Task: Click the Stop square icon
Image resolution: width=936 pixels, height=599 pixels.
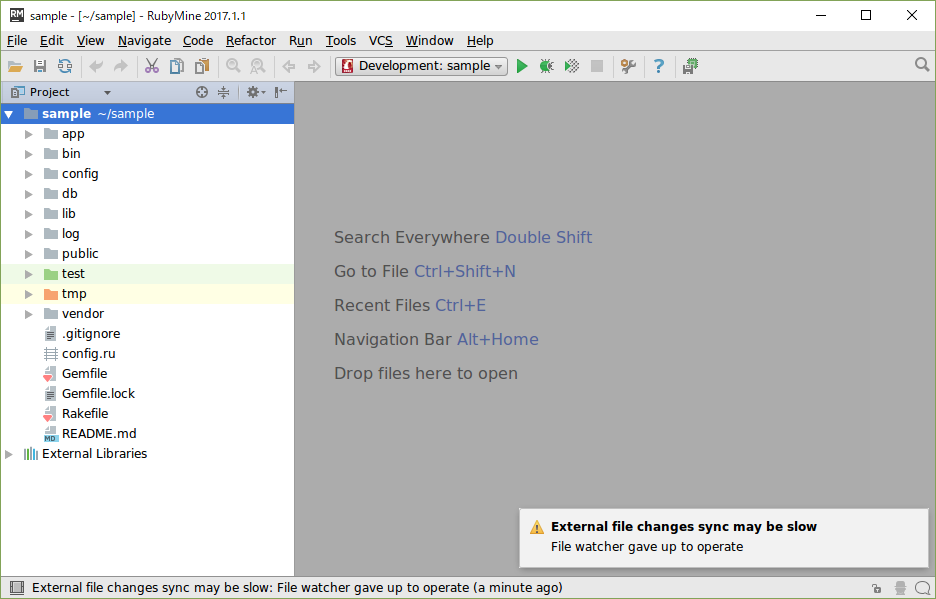Action: tap(597, 66)
